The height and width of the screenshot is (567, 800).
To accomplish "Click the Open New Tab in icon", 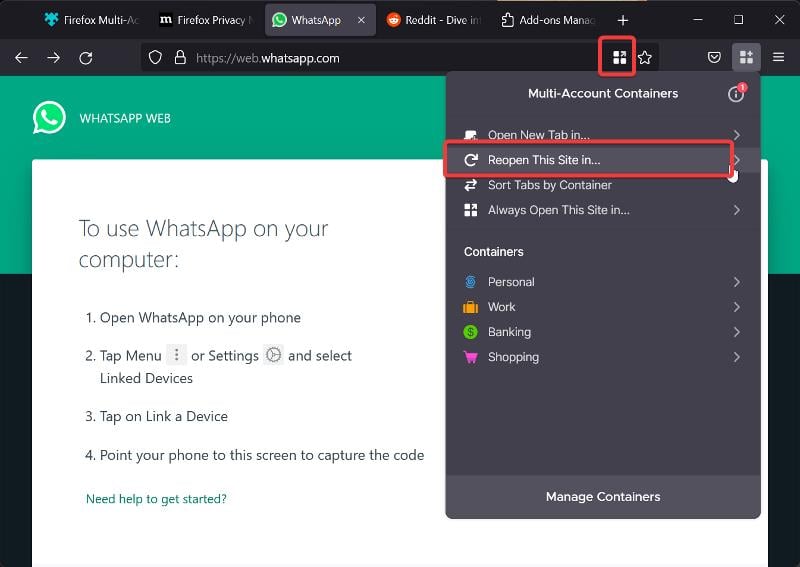I will point(470,135).
